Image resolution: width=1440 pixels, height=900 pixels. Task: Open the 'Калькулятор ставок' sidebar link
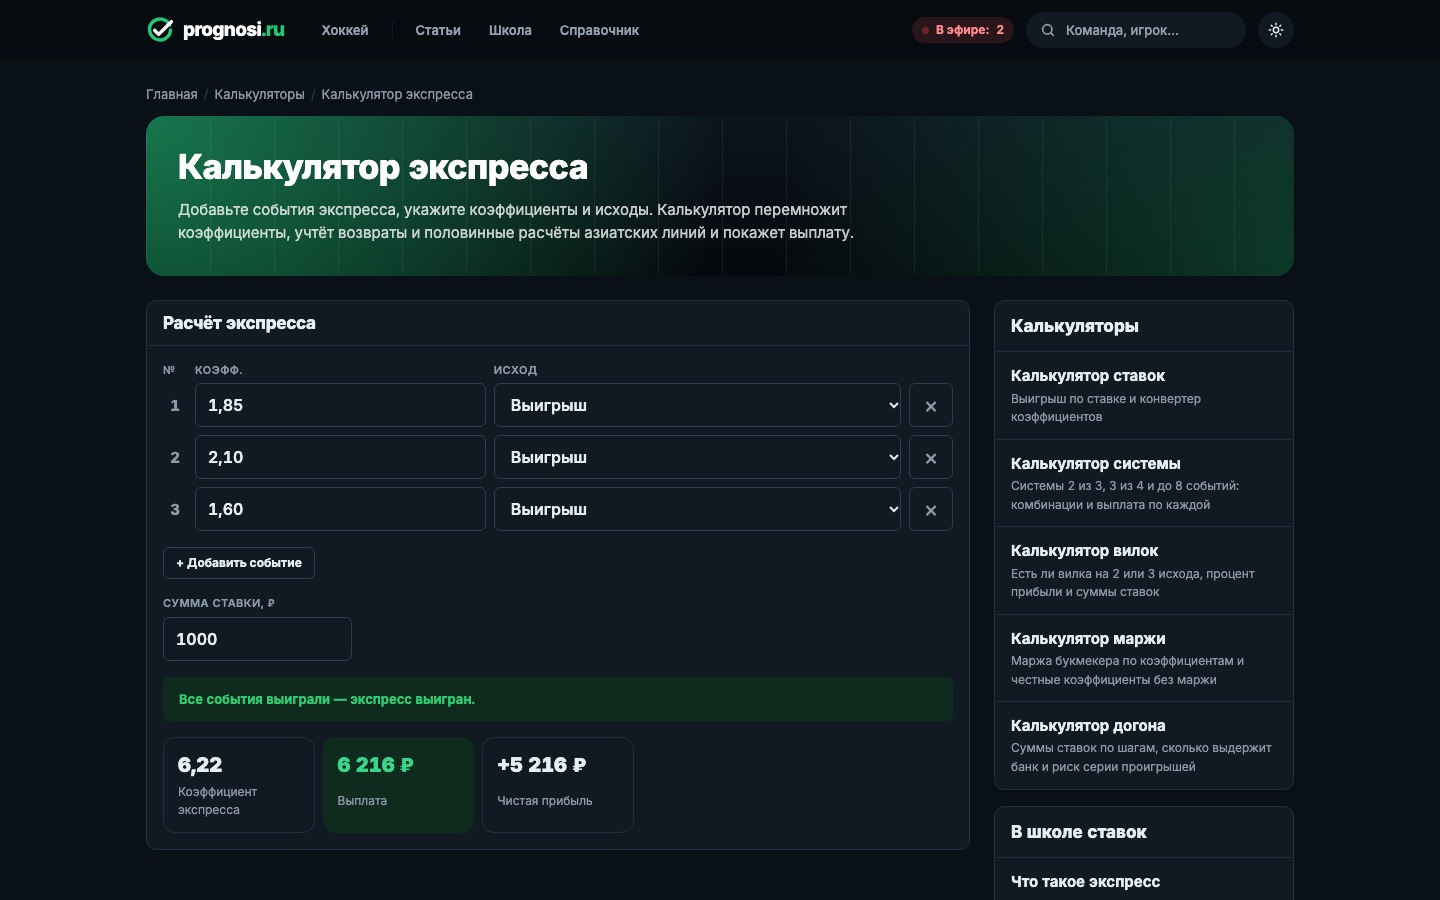point(1144,395)
